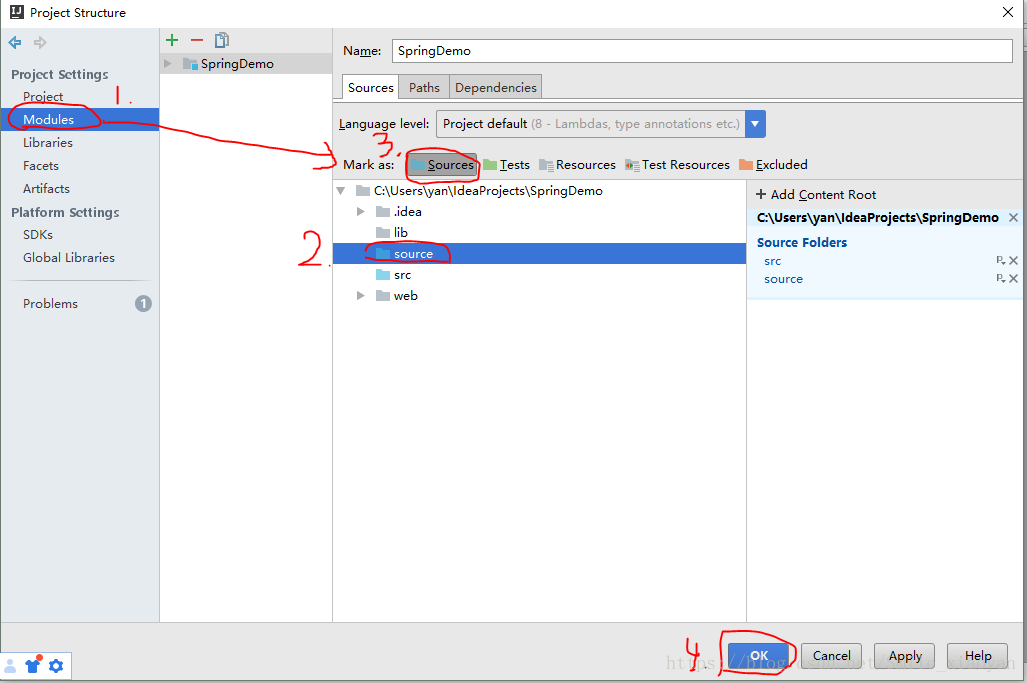1027x683 pixels.
Task: Click the OK button
Action: tap(758, 655)
